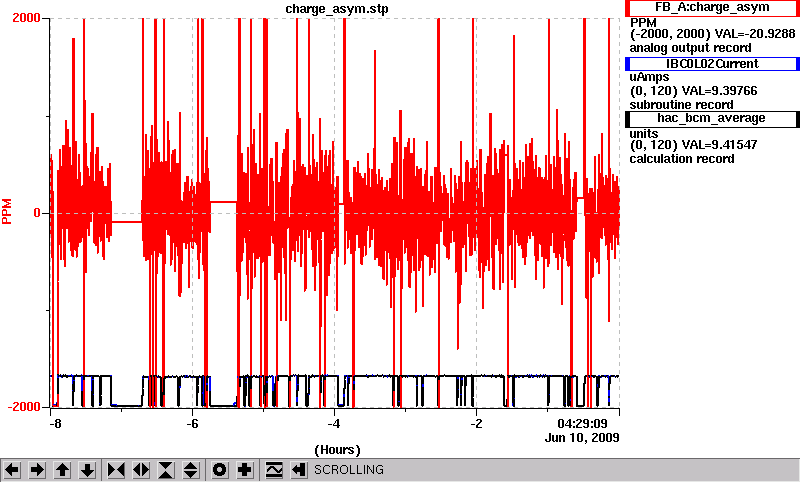Click the VAL=9.39766 range line in legend
The image size is (800, 482).
pyautogui.click(x=693, y=91)
